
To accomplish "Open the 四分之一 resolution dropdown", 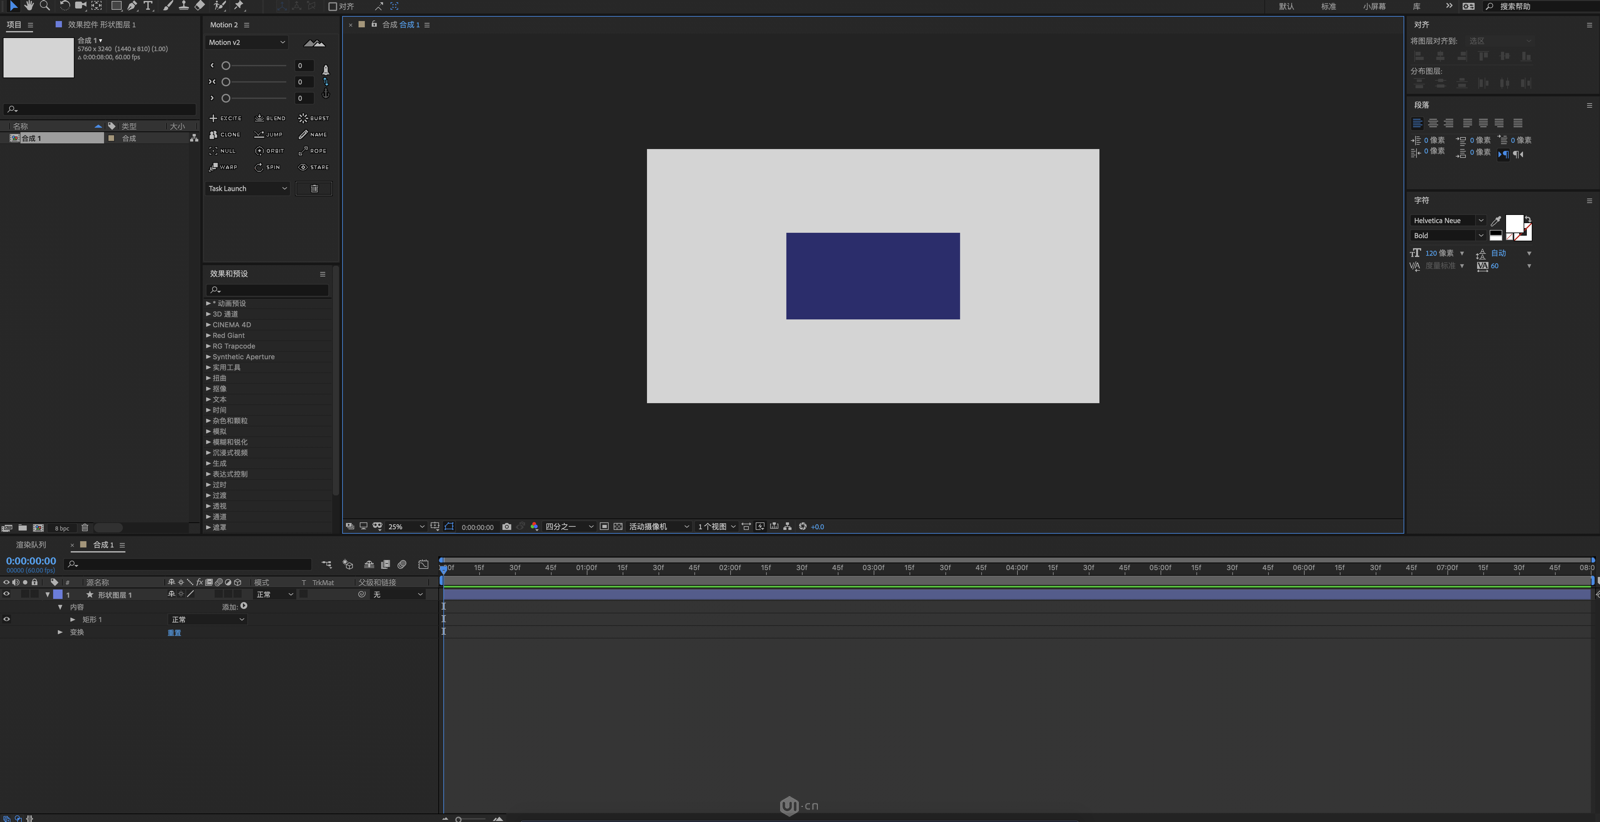I will point(569,526).
